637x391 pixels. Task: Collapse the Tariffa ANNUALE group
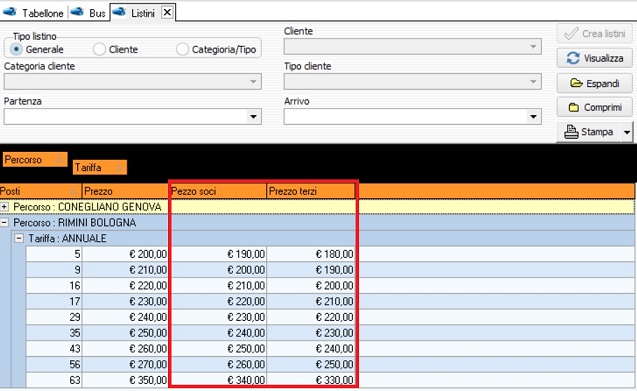[19, 238]
